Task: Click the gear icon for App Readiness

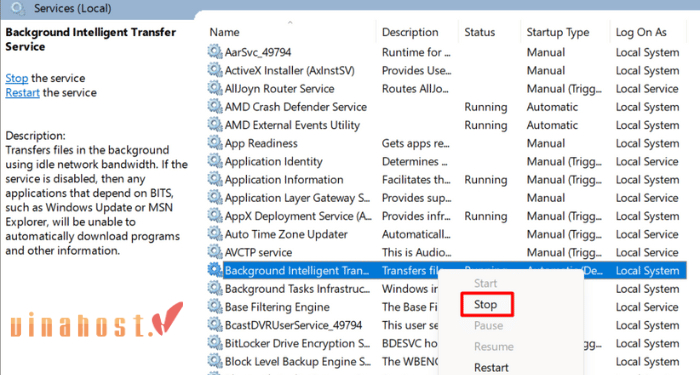Action: point(215,143)
